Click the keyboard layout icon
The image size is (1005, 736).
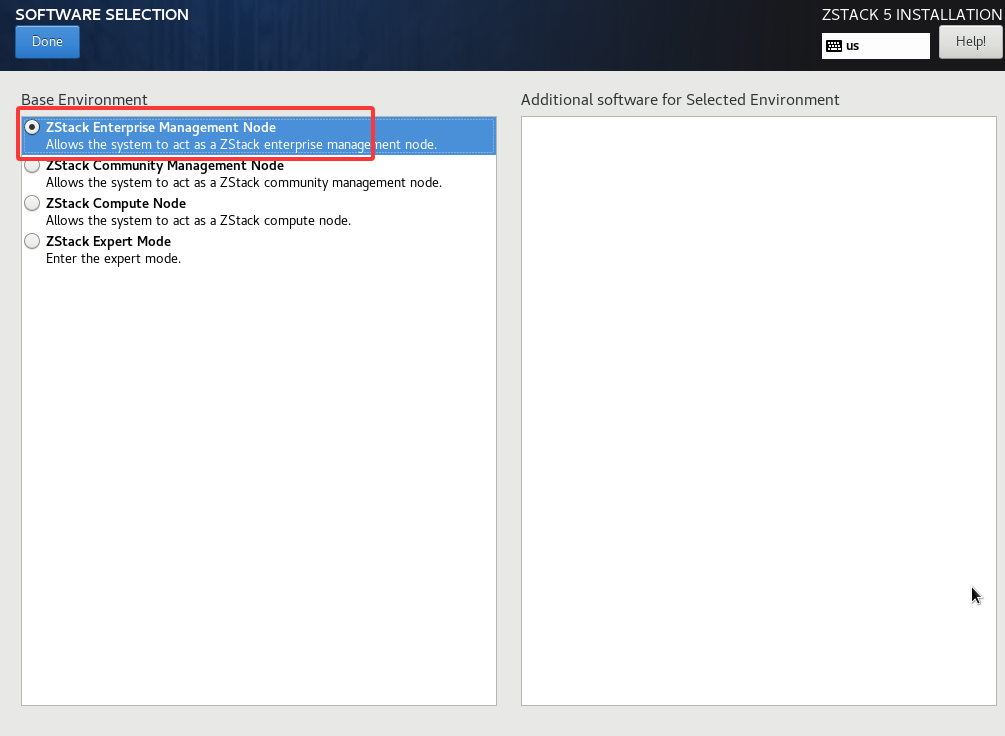coord(834,46)
